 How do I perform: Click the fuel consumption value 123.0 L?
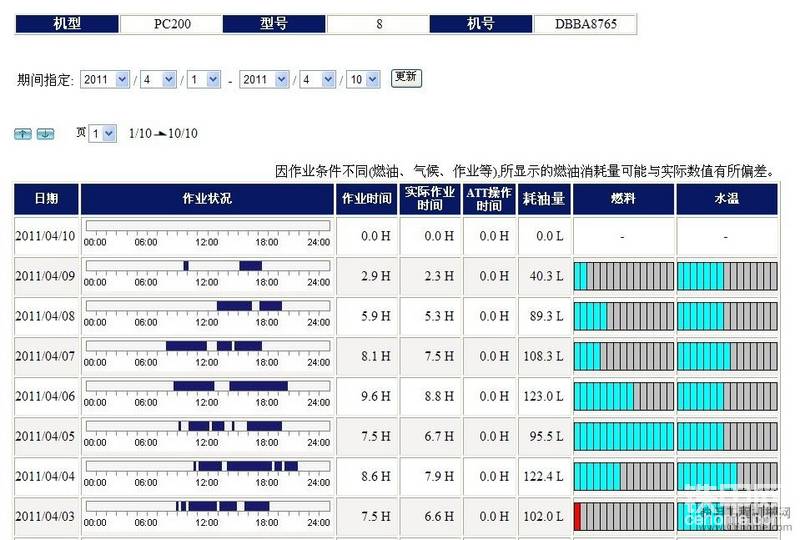(x=543, y=397)
